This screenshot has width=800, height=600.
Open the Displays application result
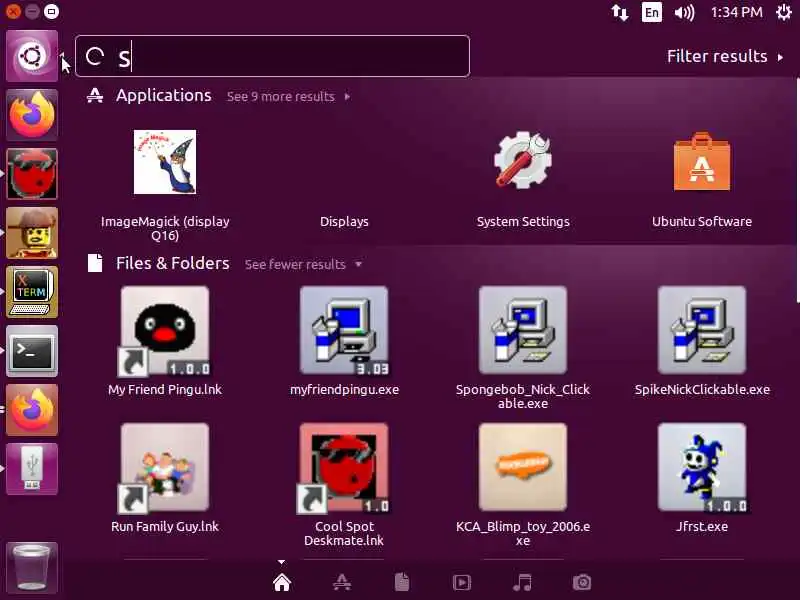coord(344,222)
